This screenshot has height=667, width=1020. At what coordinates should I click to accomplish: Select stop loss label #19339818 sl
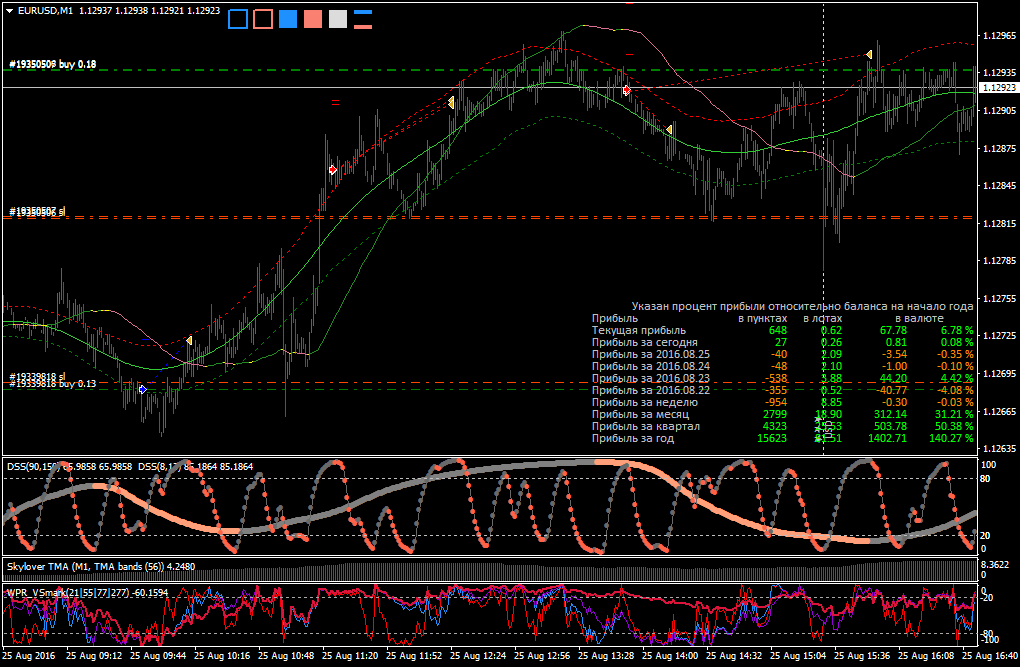point(37,377)
